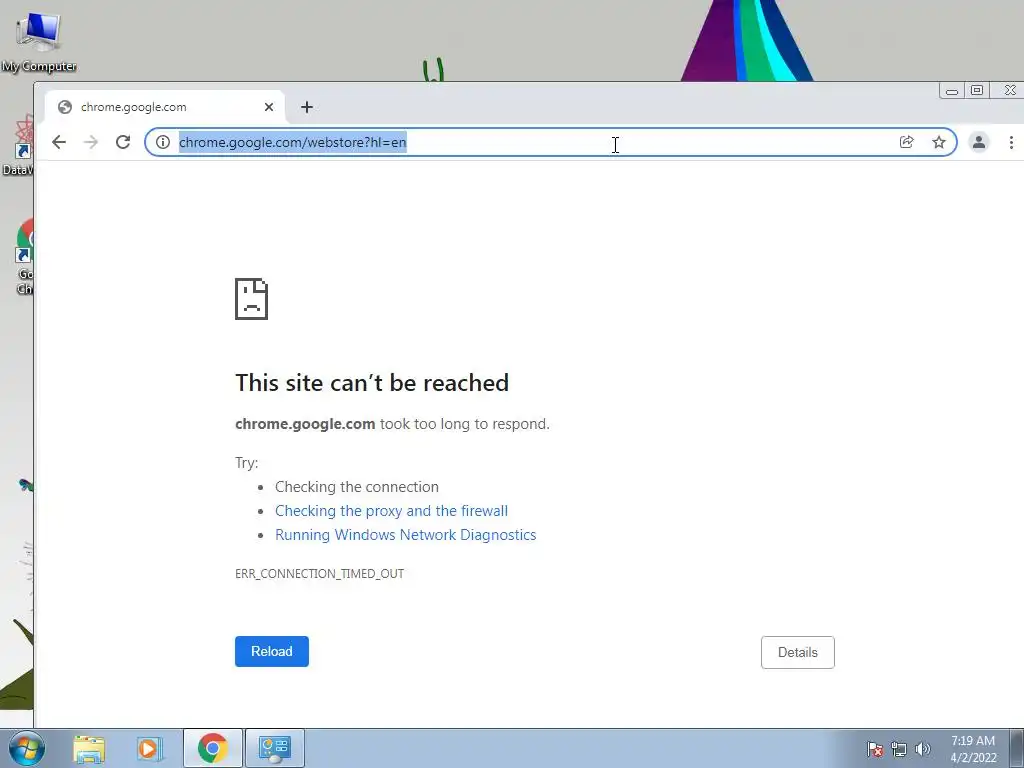Click the blue Reload button
The height and width of the screenshot is (768, 1024).
[272, 651]
